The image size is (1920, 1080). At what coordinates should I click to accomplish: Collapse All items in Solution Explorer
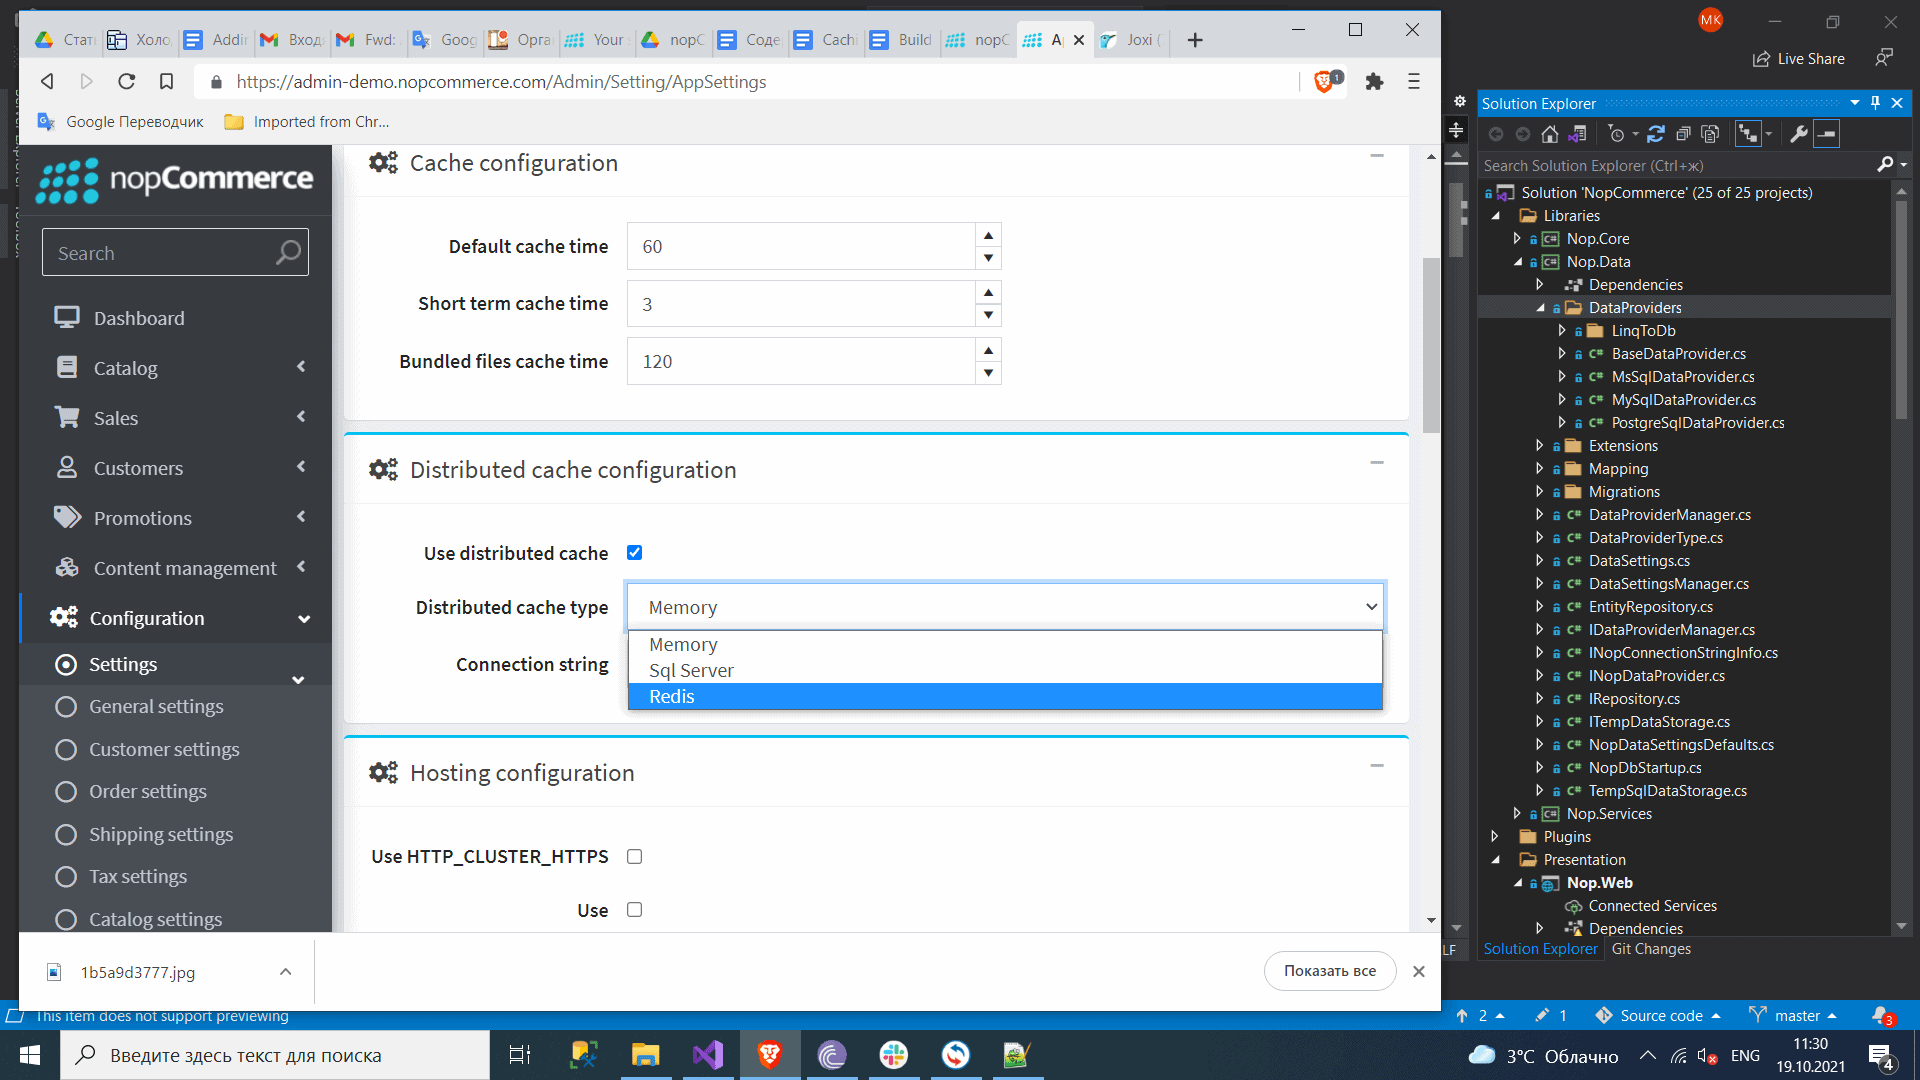1683,134
